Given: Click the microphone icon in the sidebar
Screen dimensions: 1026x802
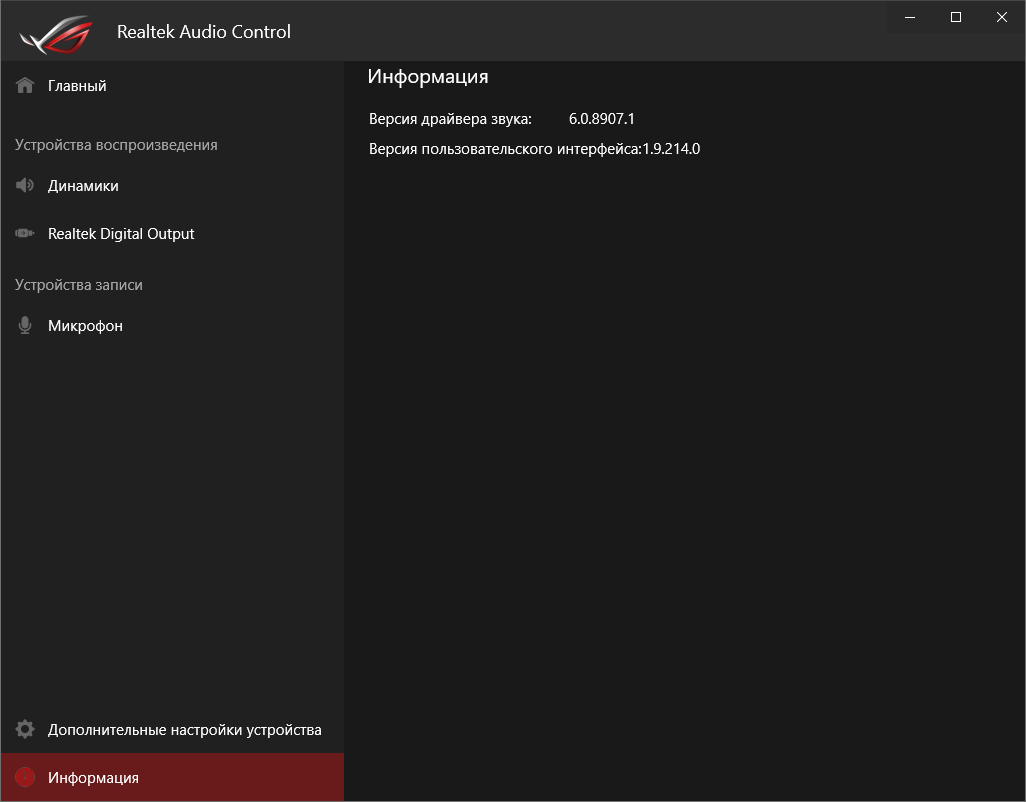Looking at the screenshot, I should point(25,326).
